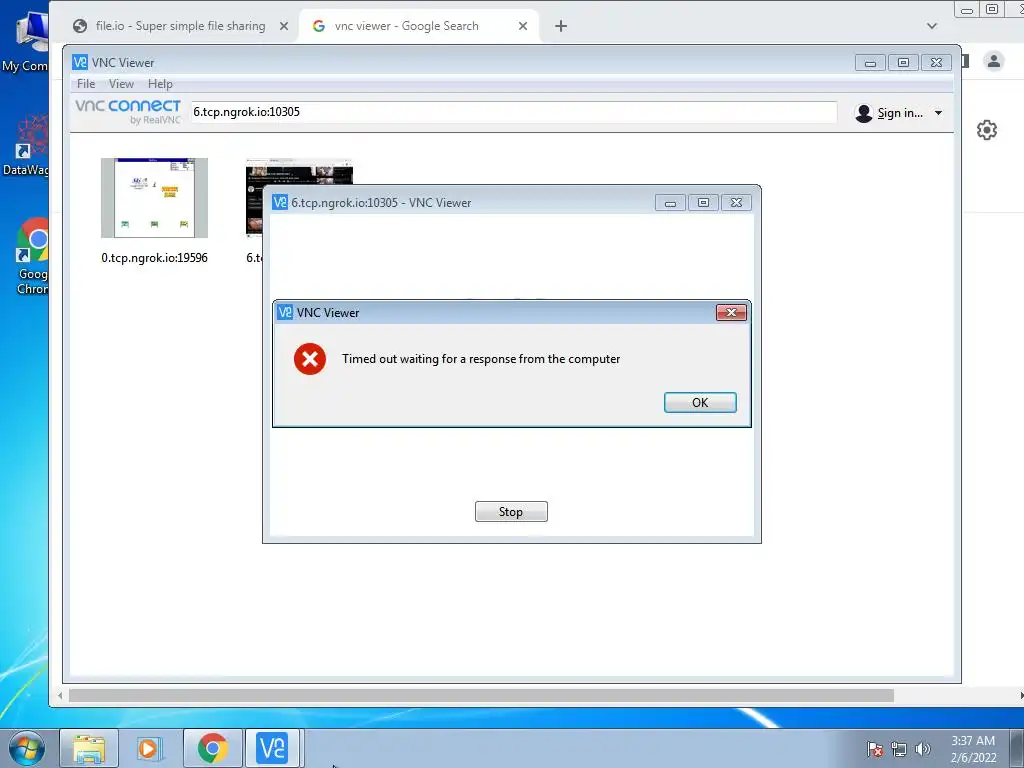Open Google settings gear icon
The height and width of the screenshot is (768, 1024).
point(987,130)
